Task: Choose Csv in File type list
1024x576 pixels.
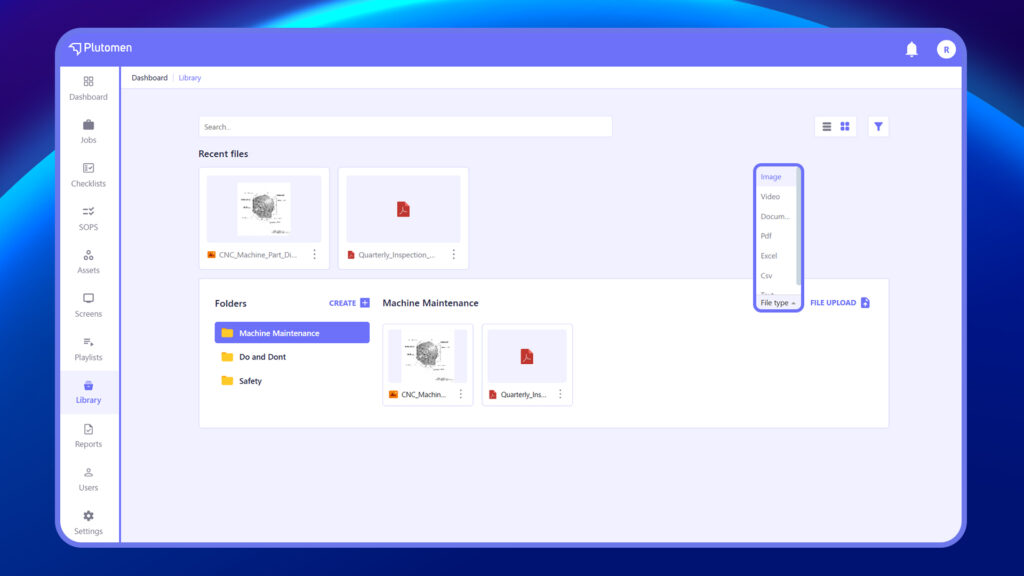Action: (x=776, y=276)
